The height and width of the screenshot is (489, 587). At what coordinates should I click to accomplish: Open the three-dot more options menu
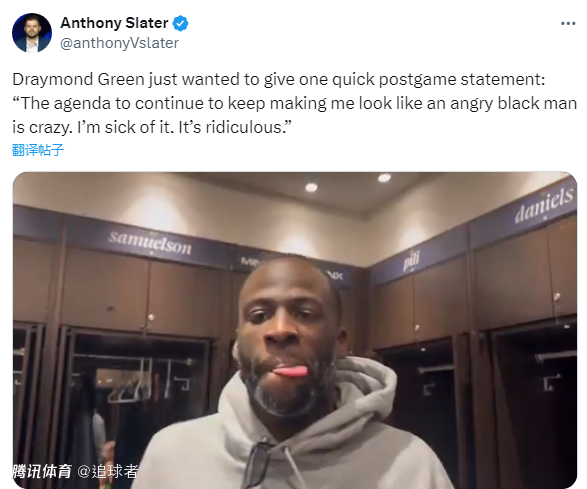[568, 24]
